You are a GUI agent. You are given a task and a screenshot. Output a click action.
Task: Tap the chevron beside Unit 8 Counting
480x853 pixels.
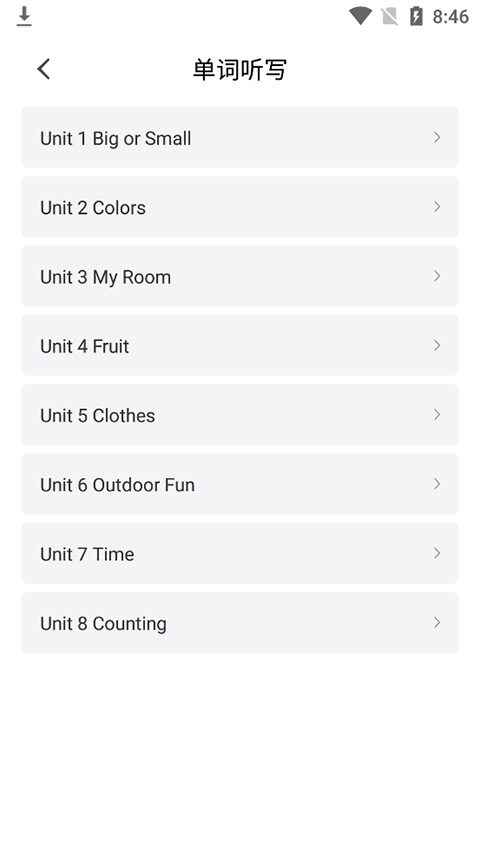coord(437,623)
